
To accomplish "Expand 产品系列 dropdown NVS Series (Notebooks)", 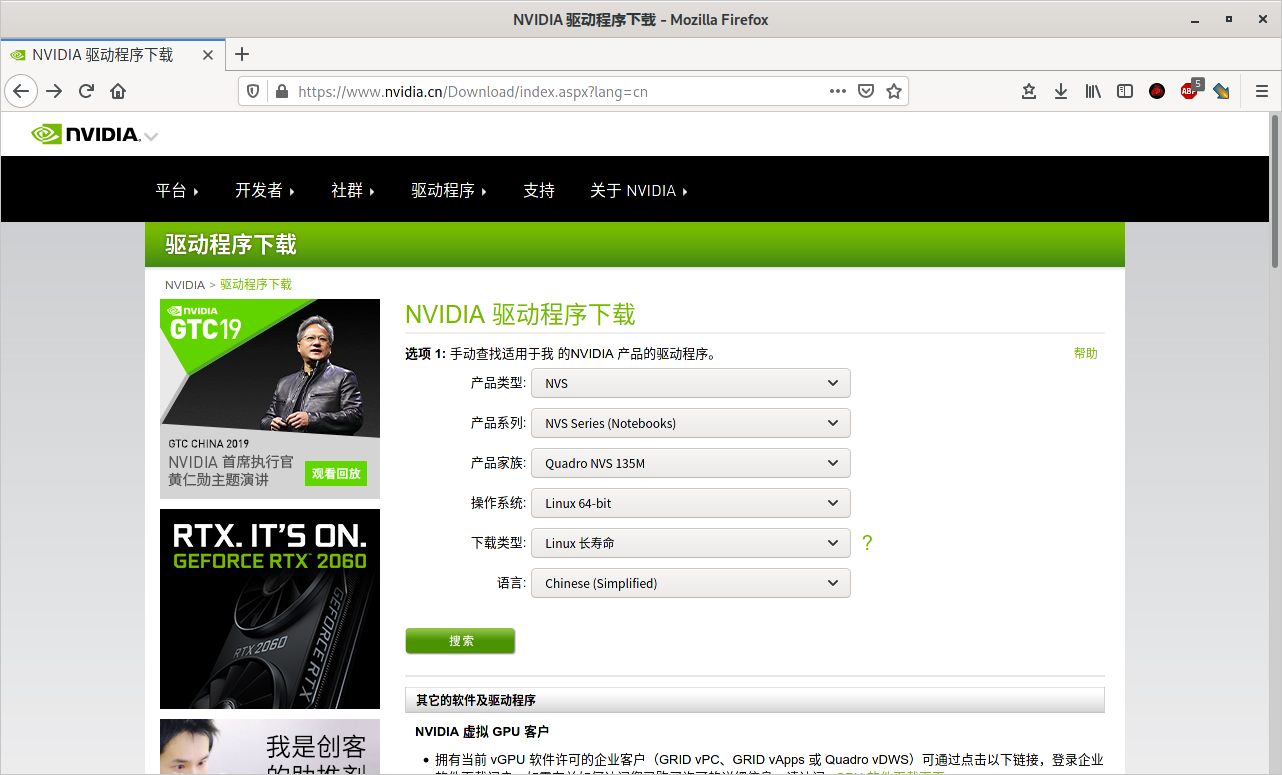I will pyautogui.click(x=691, y=423).
